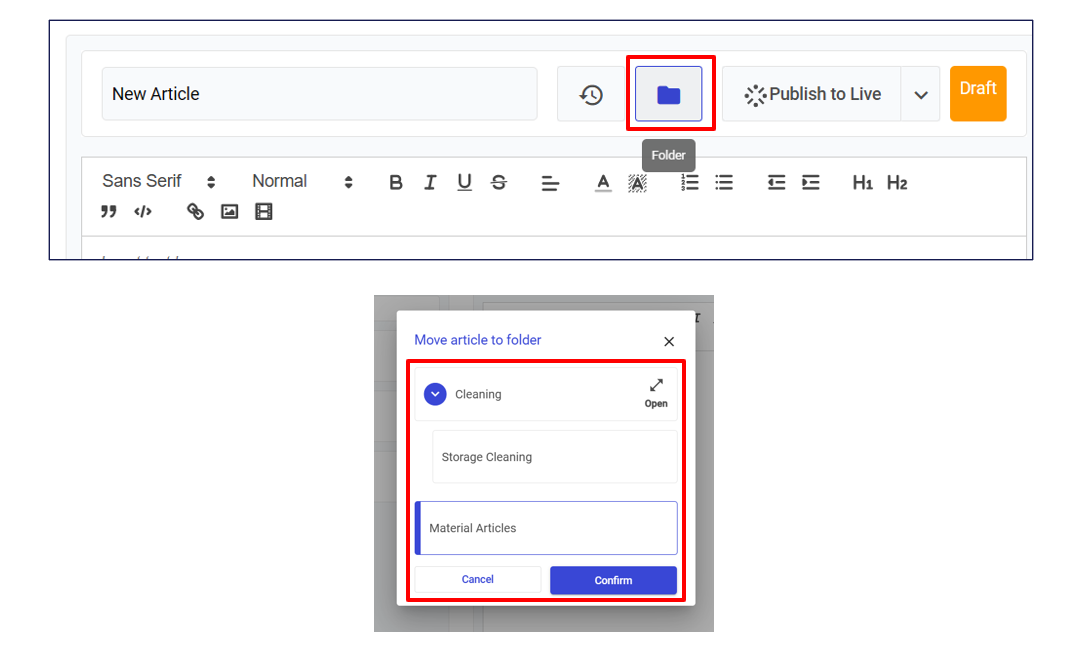This screenshot has height=670, width=1072.
Task: Click the Confirm button
Action: tap(613, 580)
